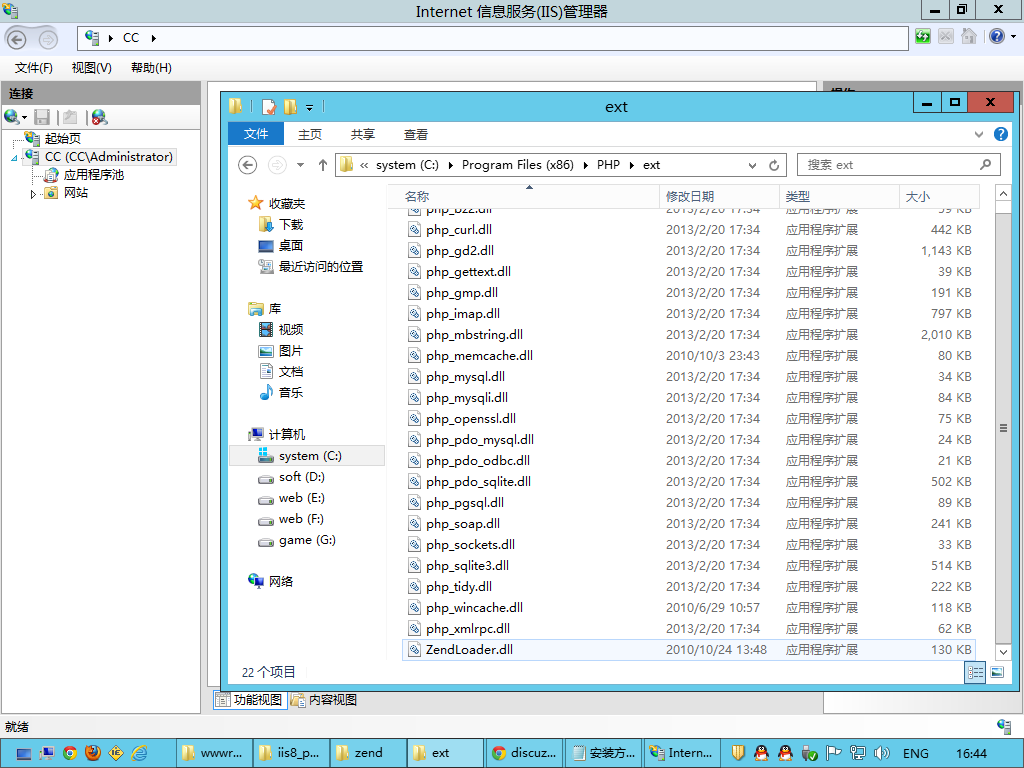Click the arrow after PHP in breadcrumb
The image size is (1024, 768).
coord(632,165)
